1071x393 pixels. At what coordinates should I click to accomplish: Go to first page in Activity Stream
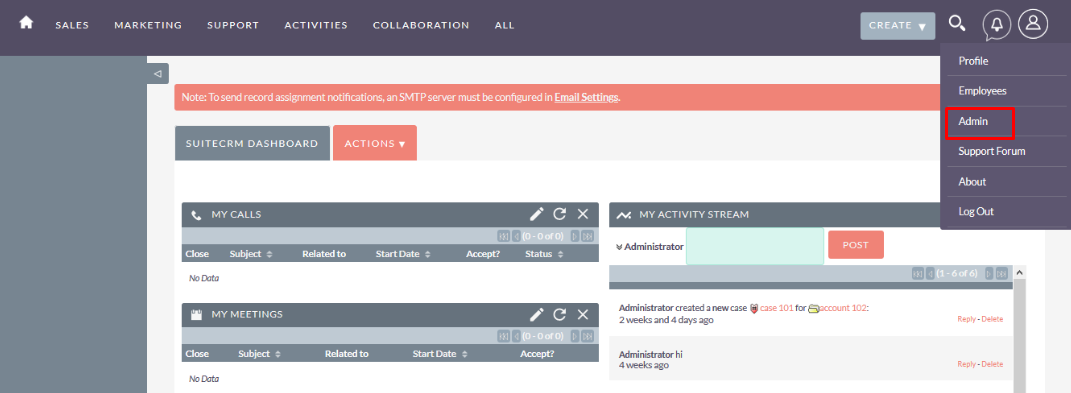(x=918, y=273)
